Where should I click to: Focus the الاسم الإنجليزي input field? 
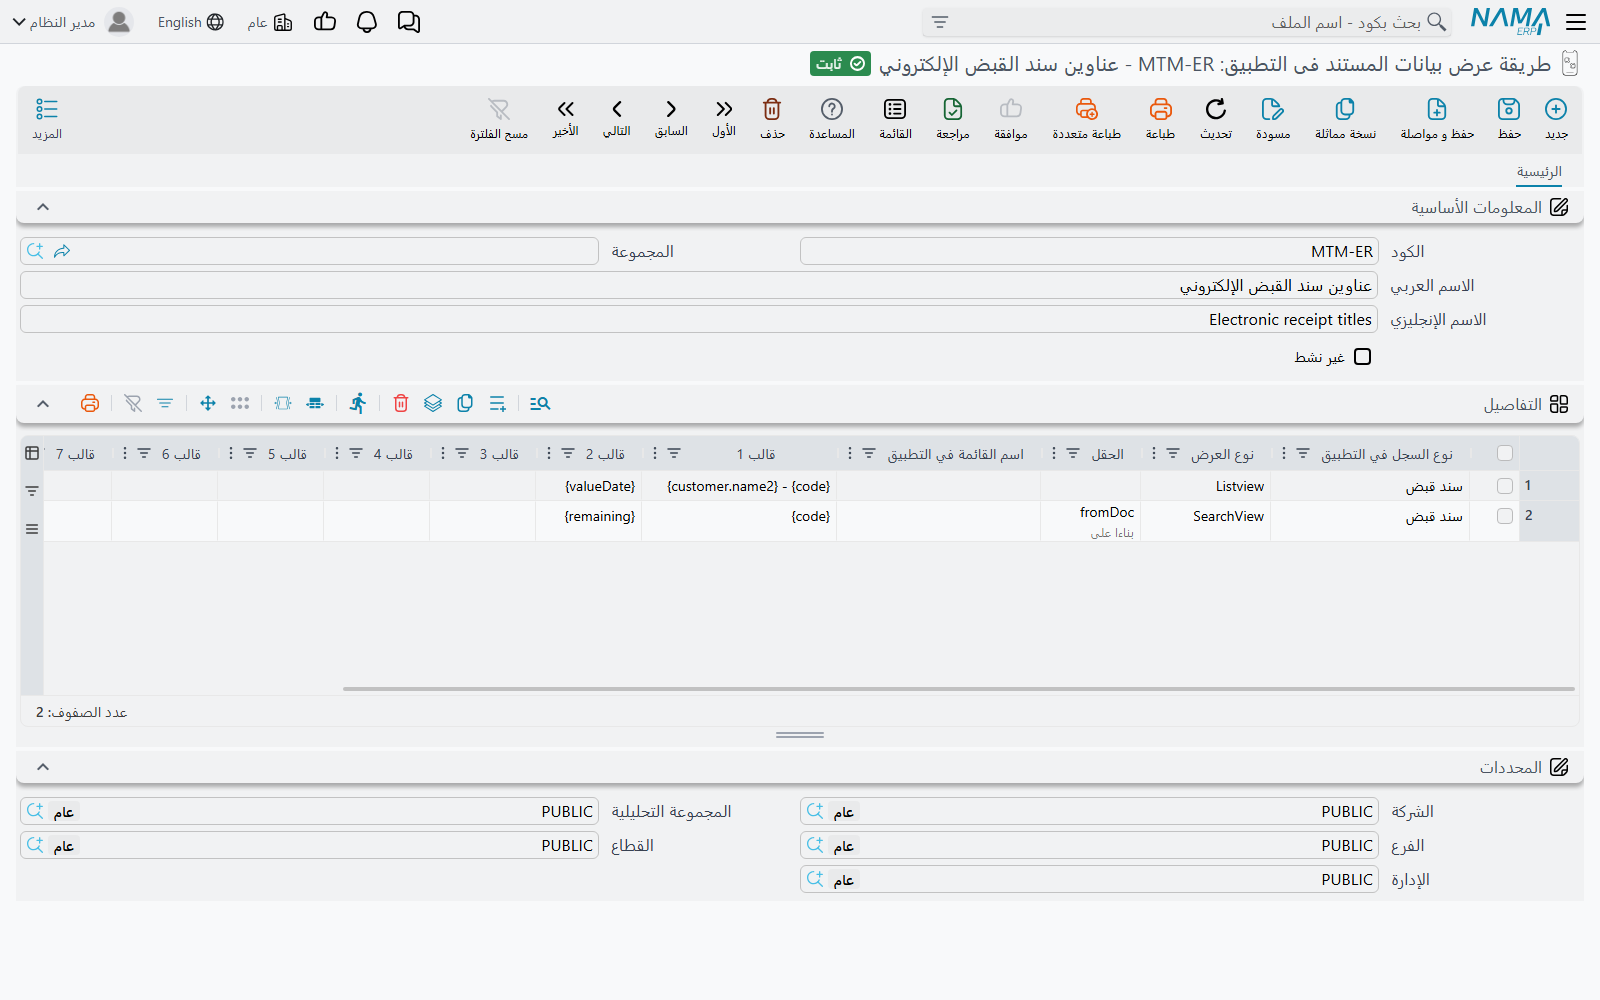pyautogui.click(x=699, y=320)
